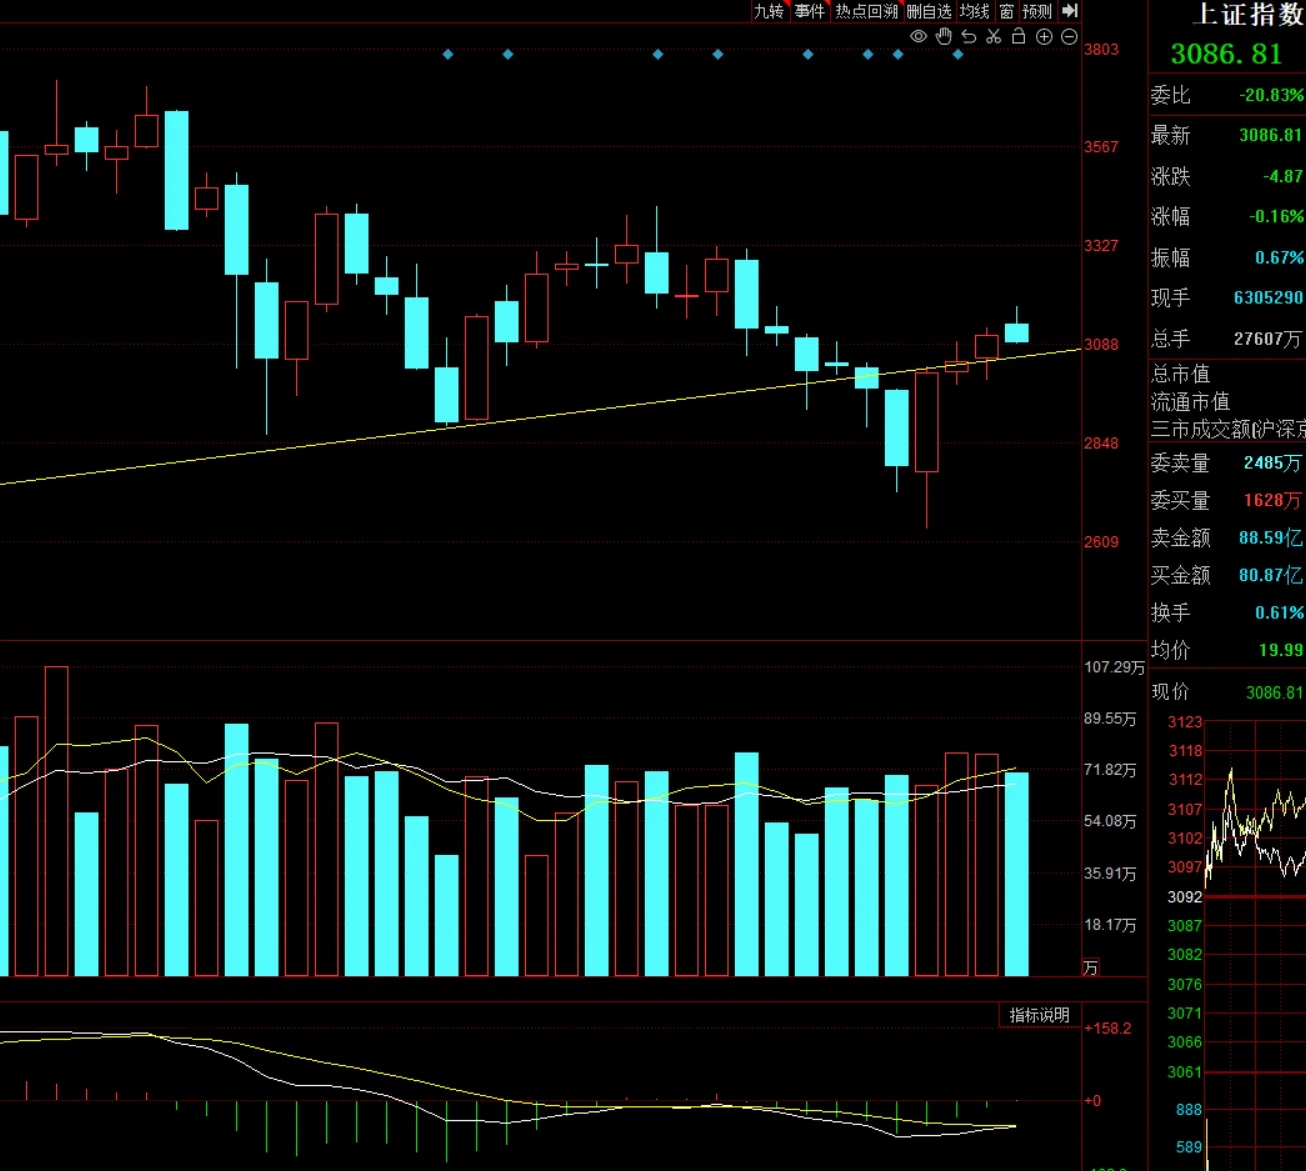This screenshot has height=1171, width=1306.
Task: Click the 107.29万 volume axis label
Action: click(1114, 667)
